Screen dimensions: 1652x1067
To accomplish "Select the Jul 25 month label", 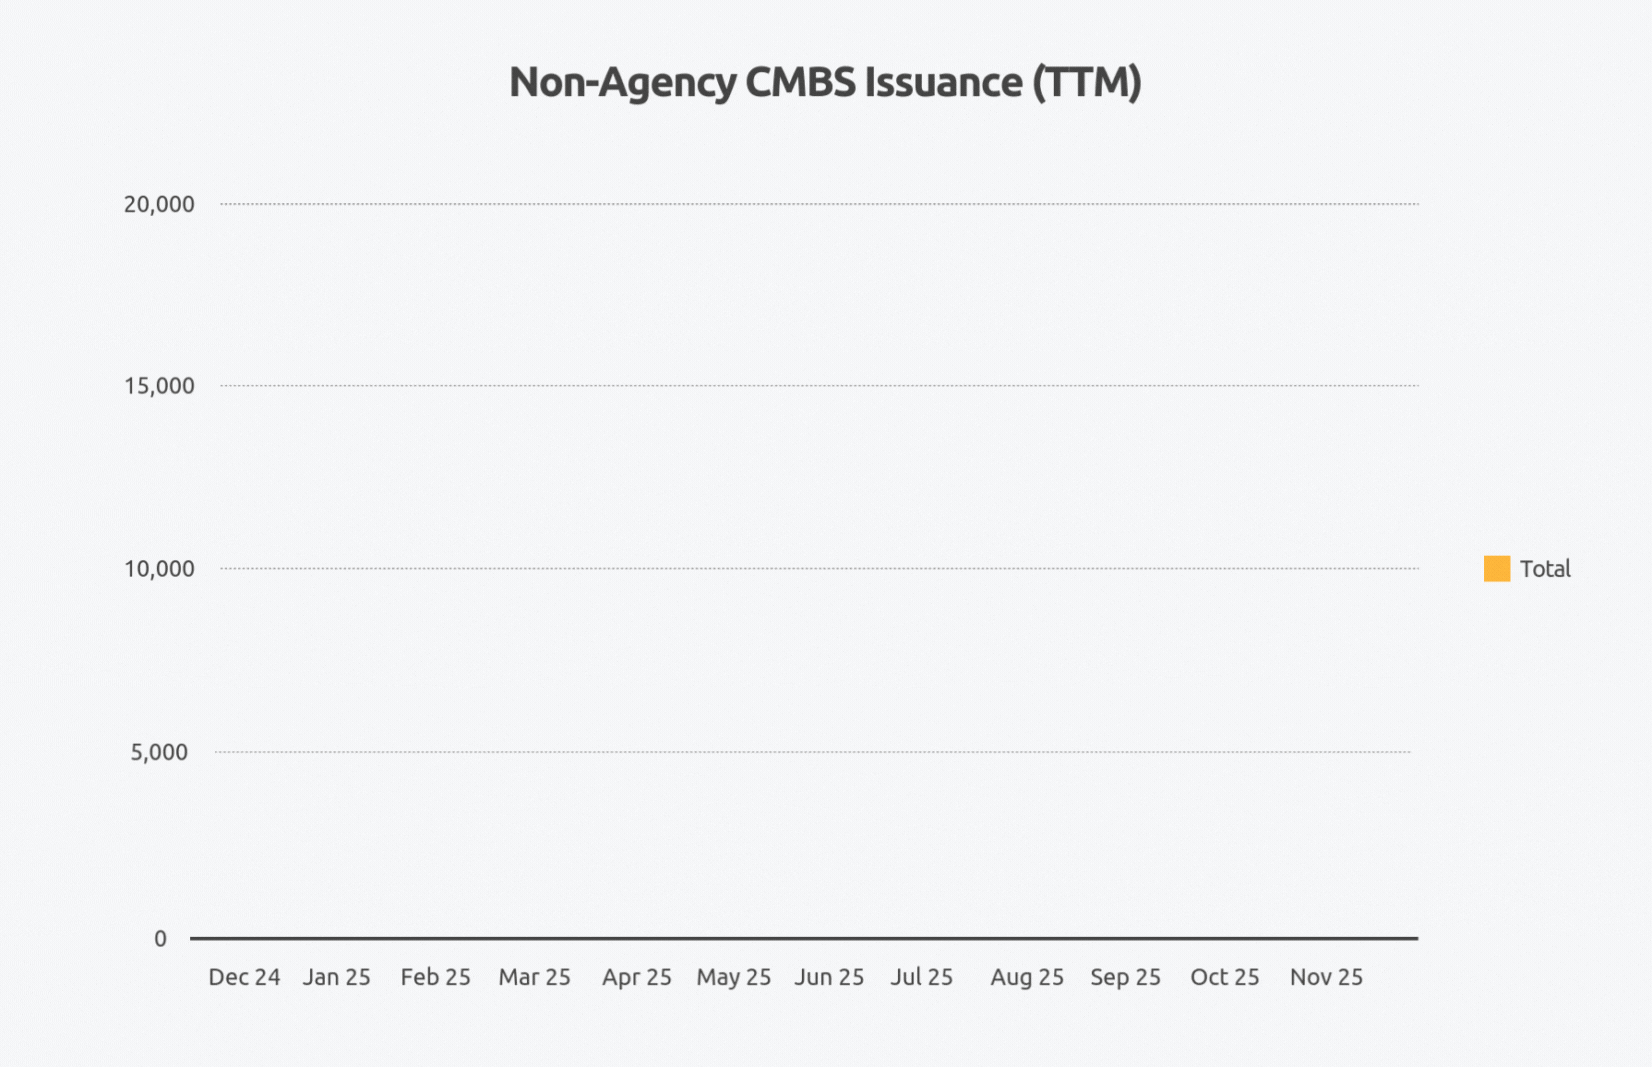I will (x=921, y=977).
